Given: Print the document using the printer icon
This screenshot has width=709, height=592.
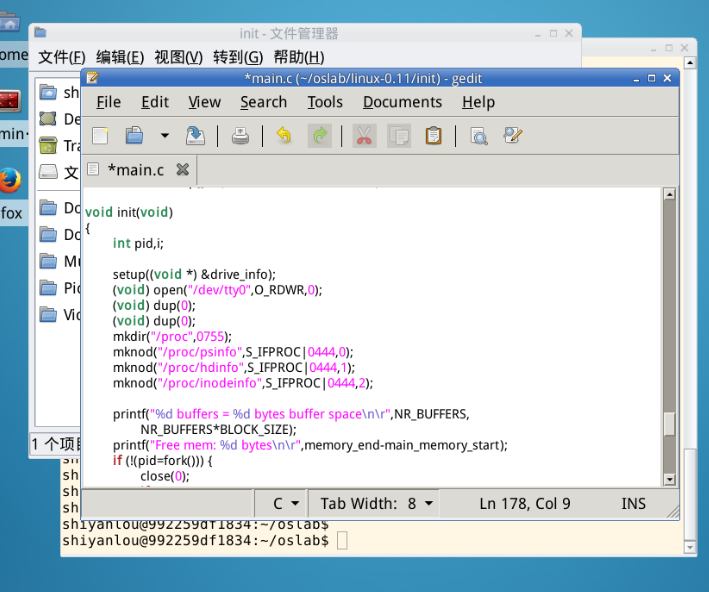Looking at the screenshot, I should click(x=240, y=136).
